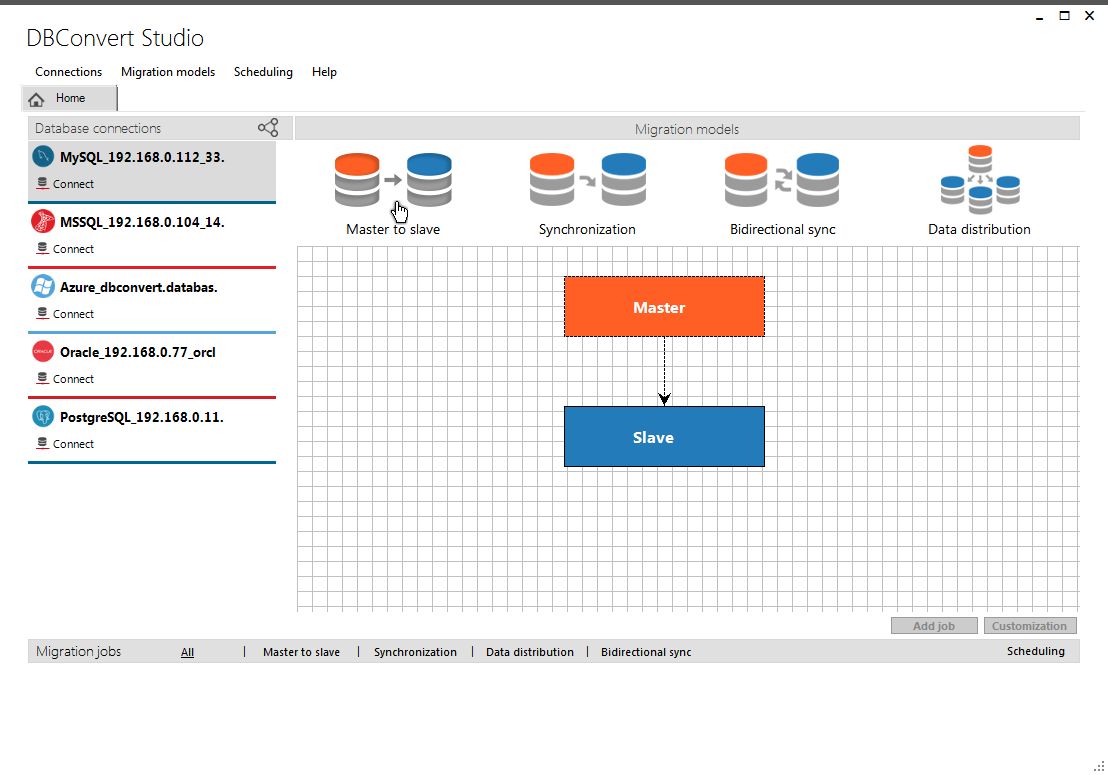Click the network icon beside Database connections
The height and width of the screenshot is (775, 1108).
(267, 128)
